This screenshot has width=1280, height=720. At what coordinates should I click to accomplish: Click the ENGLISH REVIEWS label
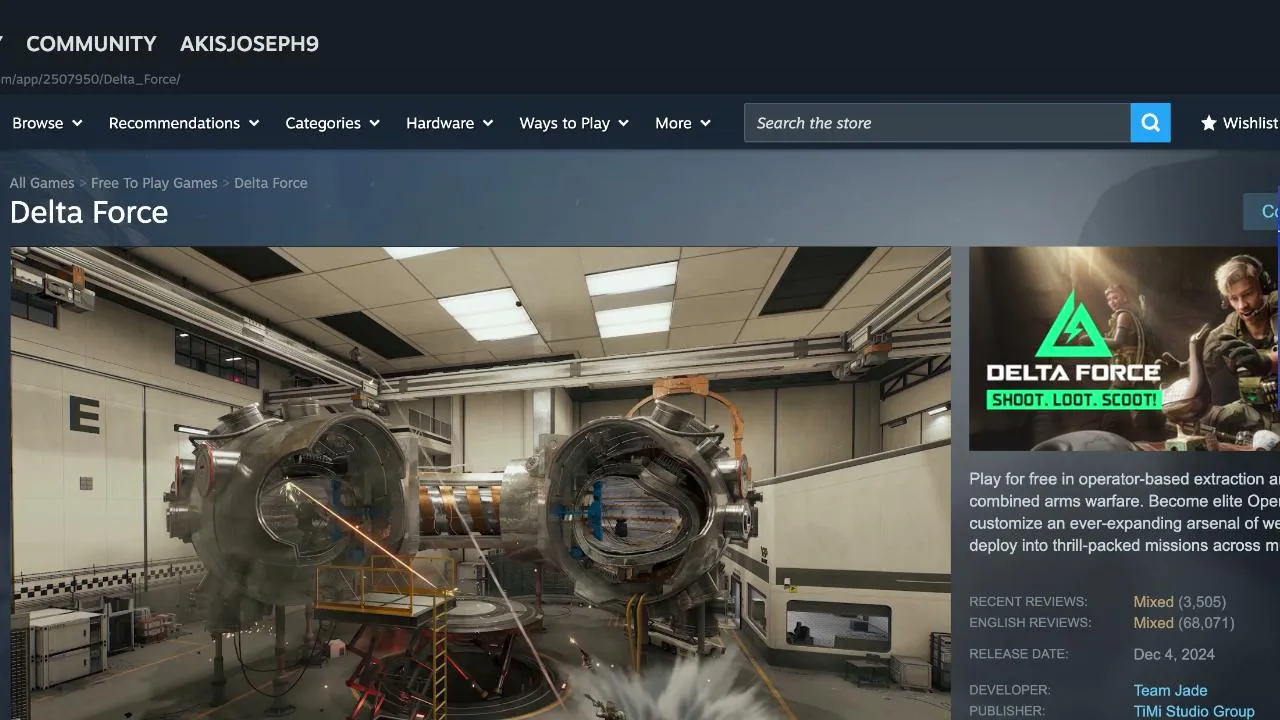1030,623
